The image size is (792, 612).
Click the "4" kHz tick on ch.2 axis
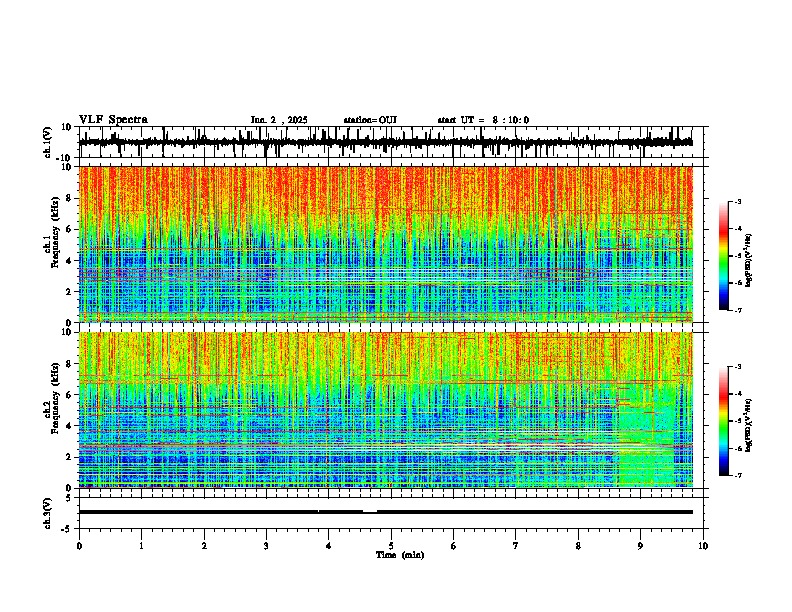(70, 426)
